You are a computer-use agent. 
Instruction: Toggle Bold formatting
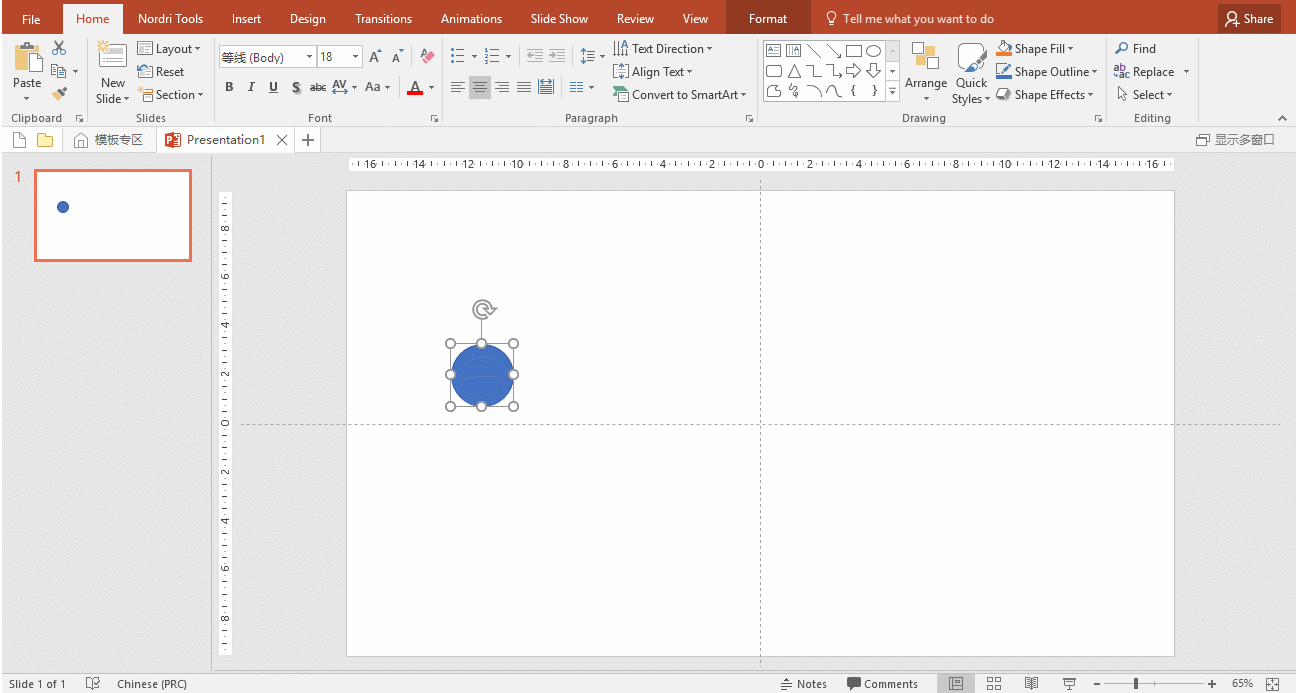[229, 88]
